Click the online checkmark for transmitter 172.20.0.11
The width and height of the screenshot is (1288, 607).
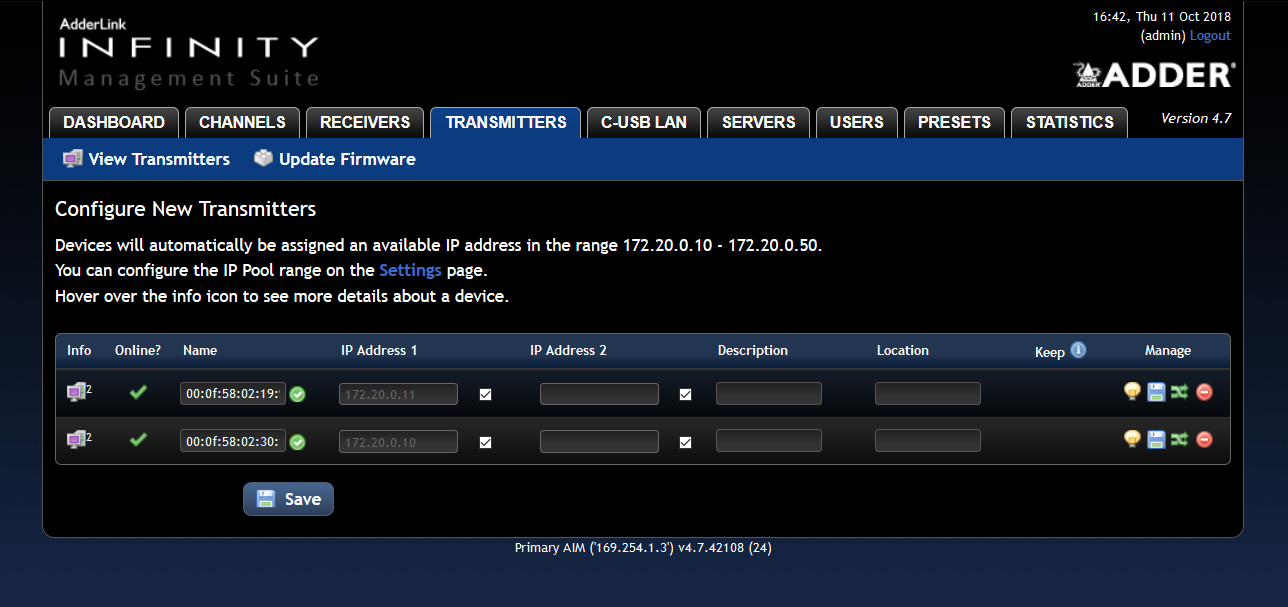(x=138, y=393)
